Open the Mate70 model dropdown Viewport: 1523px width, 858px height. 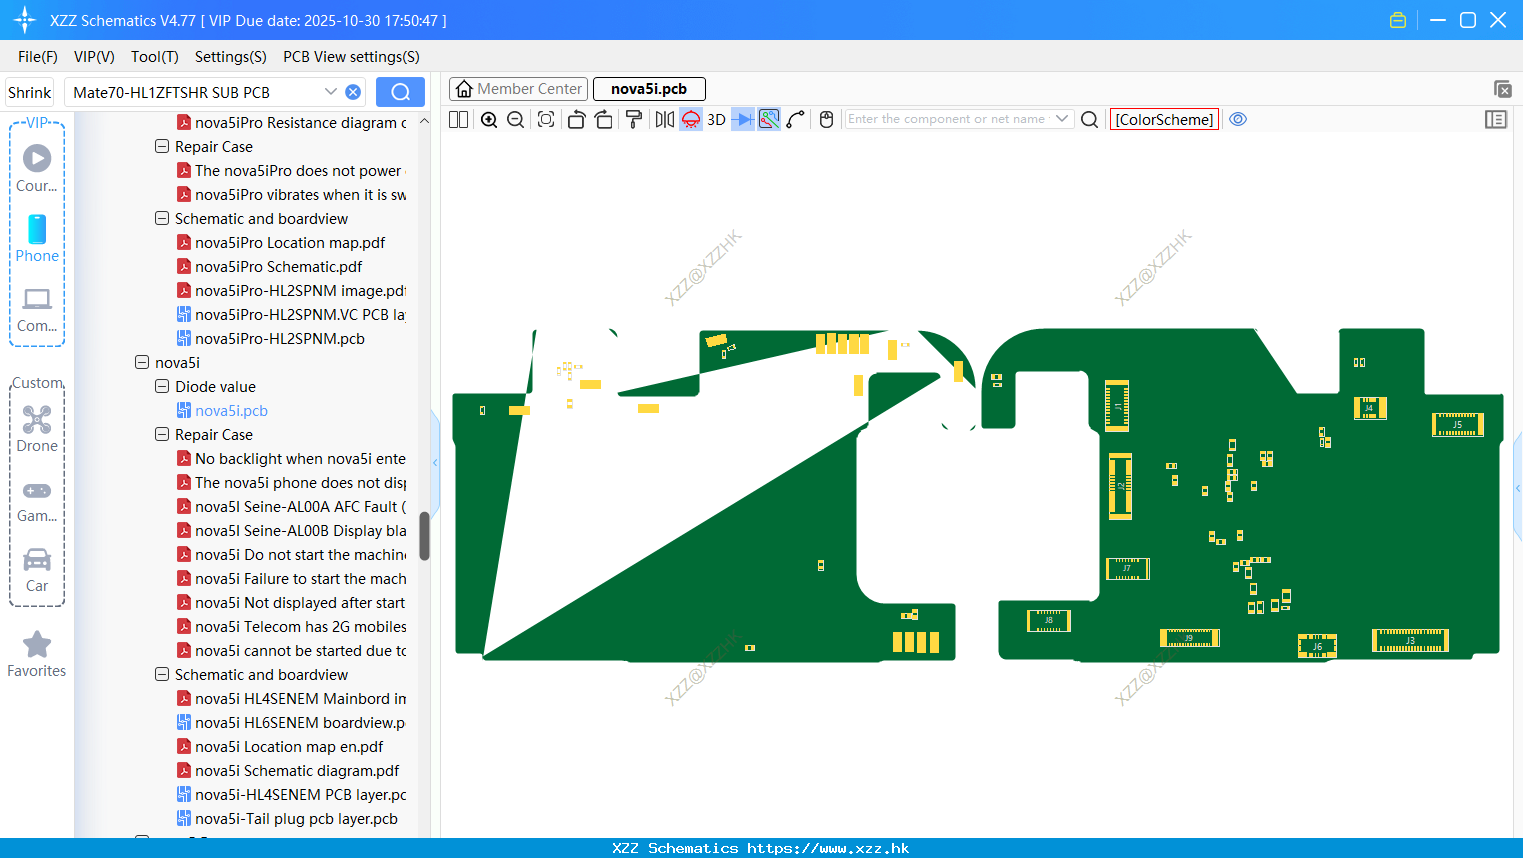coord(331,92)
